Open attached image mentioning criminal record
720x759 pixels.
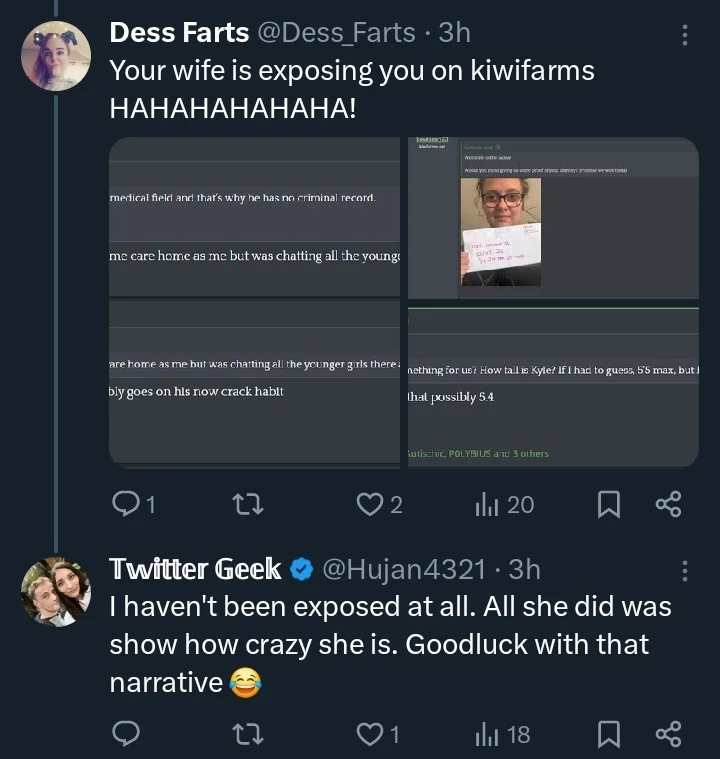(x=255, y=216)
